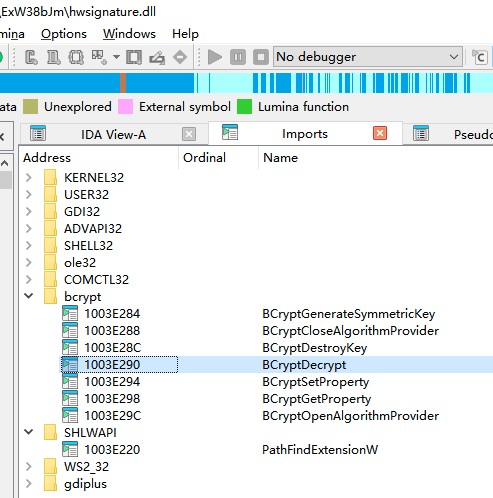Select BCryptDestroyKey import name
This screenshot has width=493, height=498.
coord(314,348)
